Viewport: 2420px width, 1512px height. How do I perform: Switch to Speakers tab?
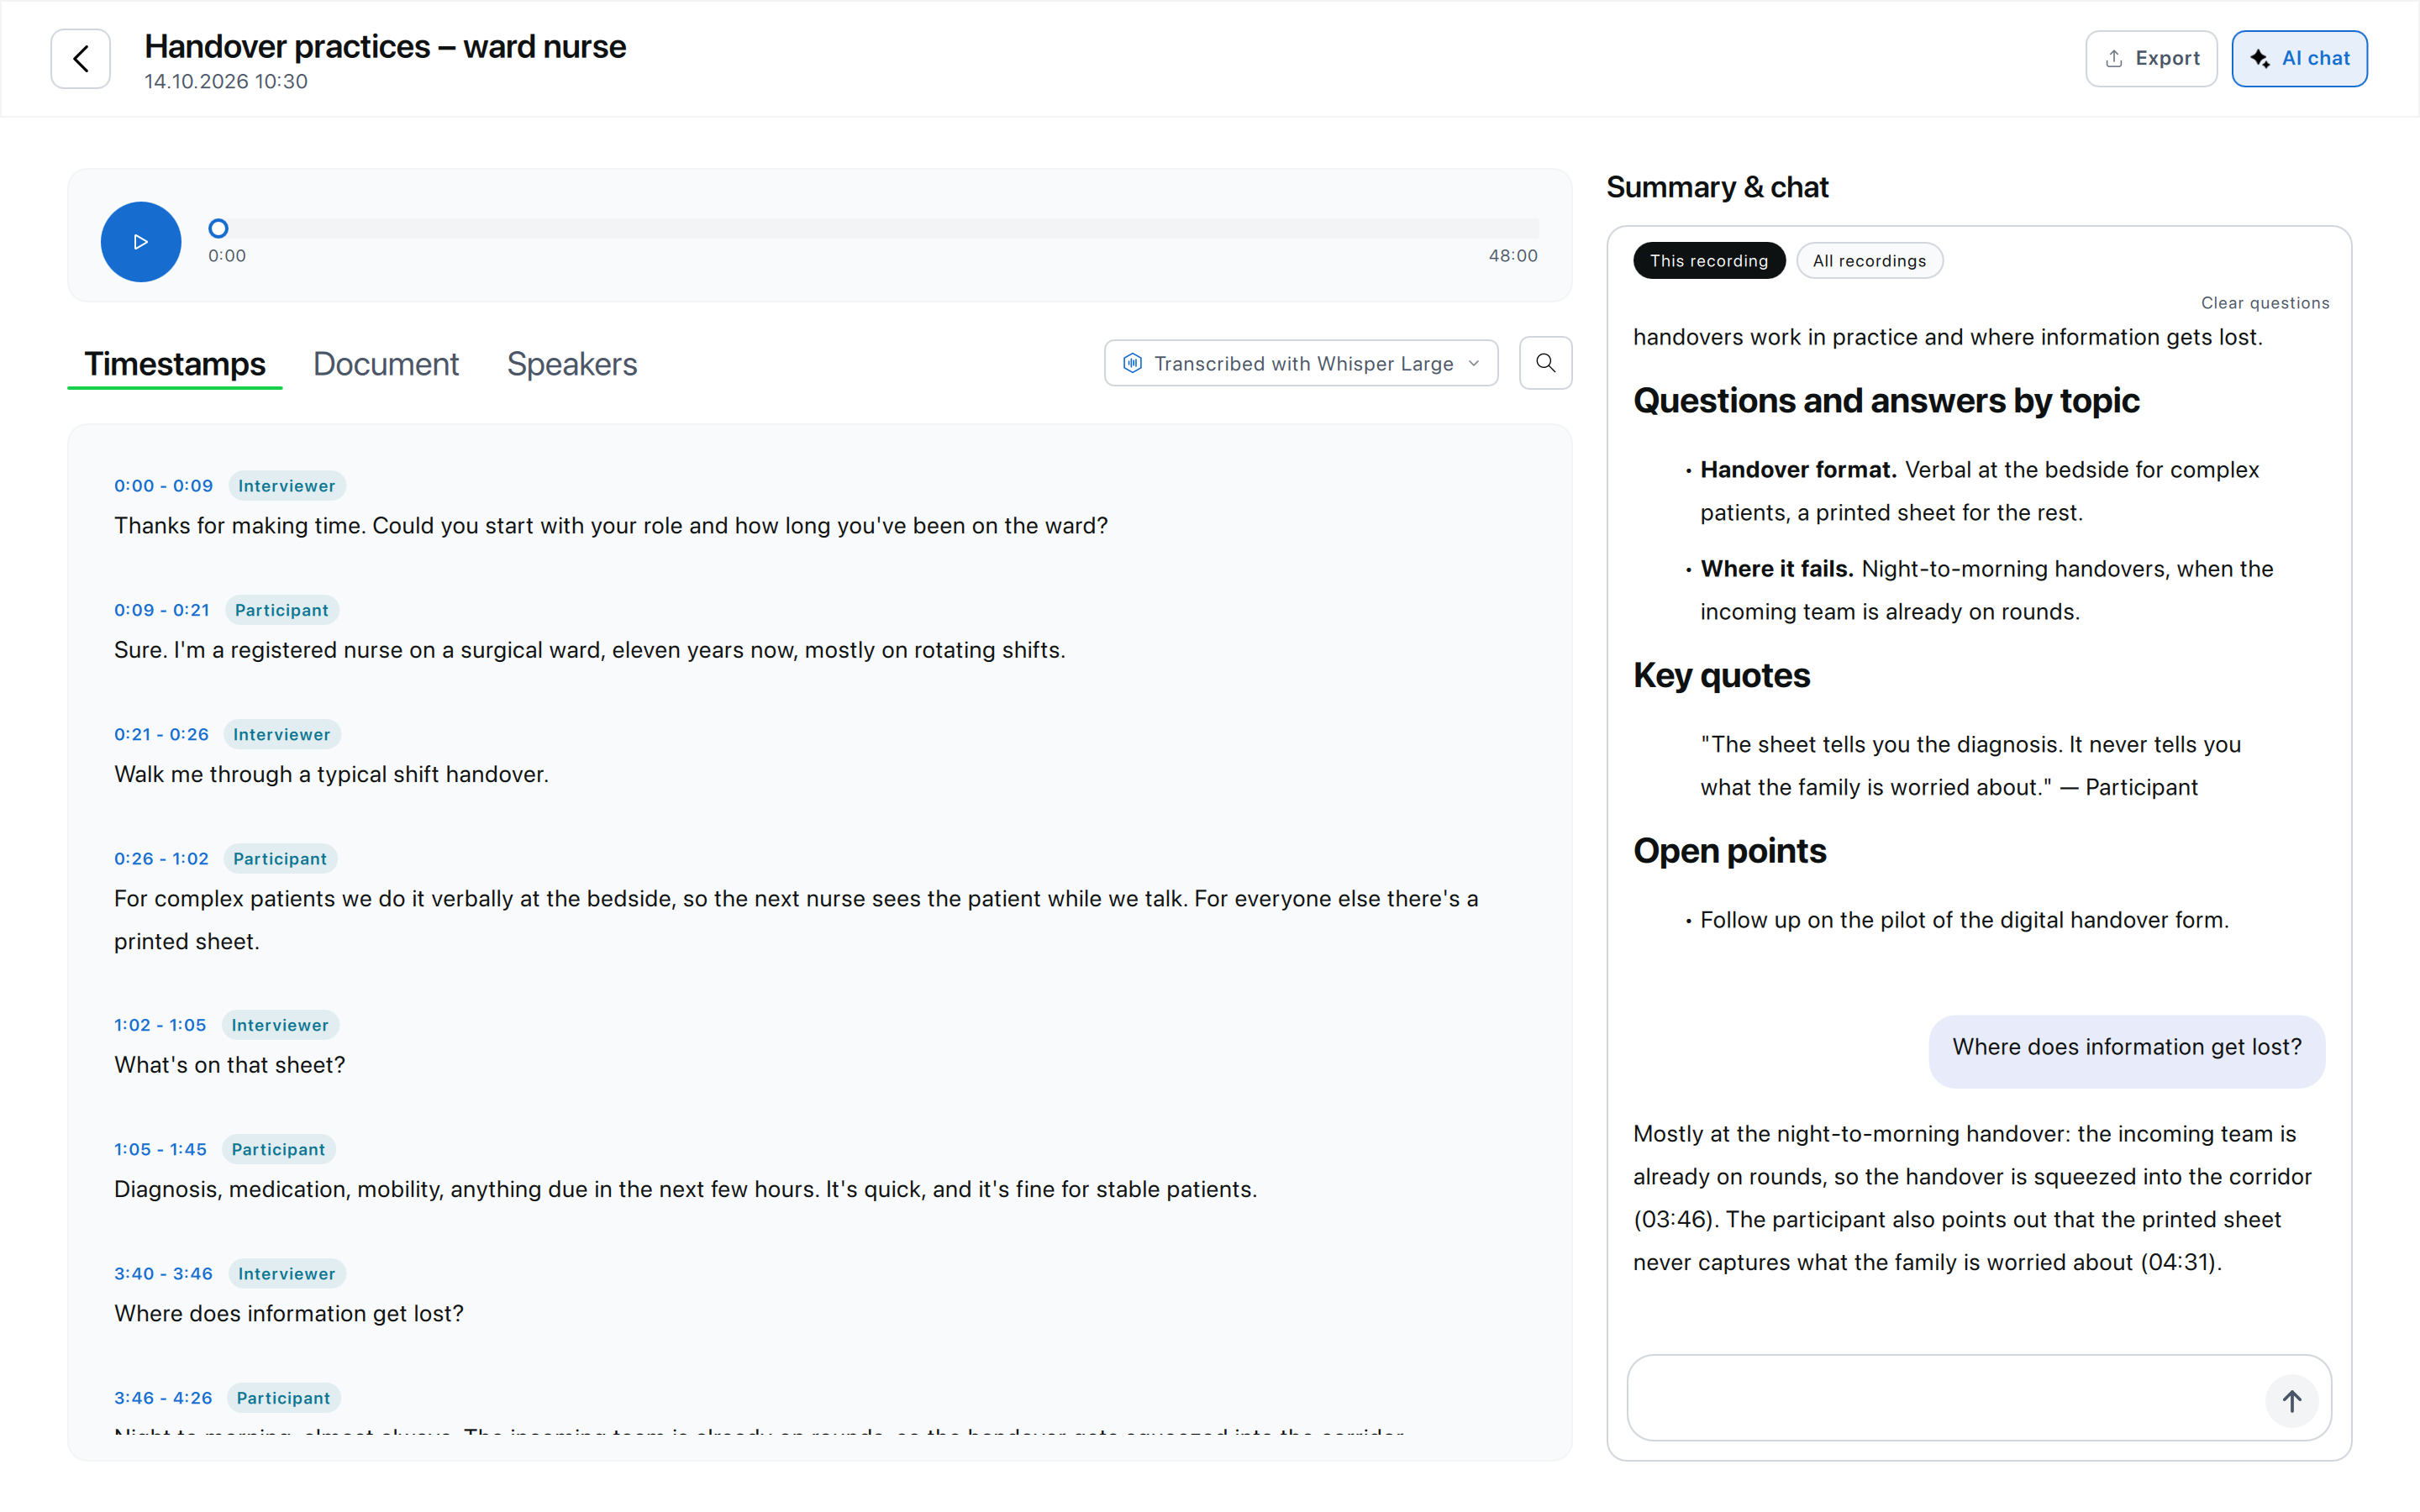click(x=572, y=364)
